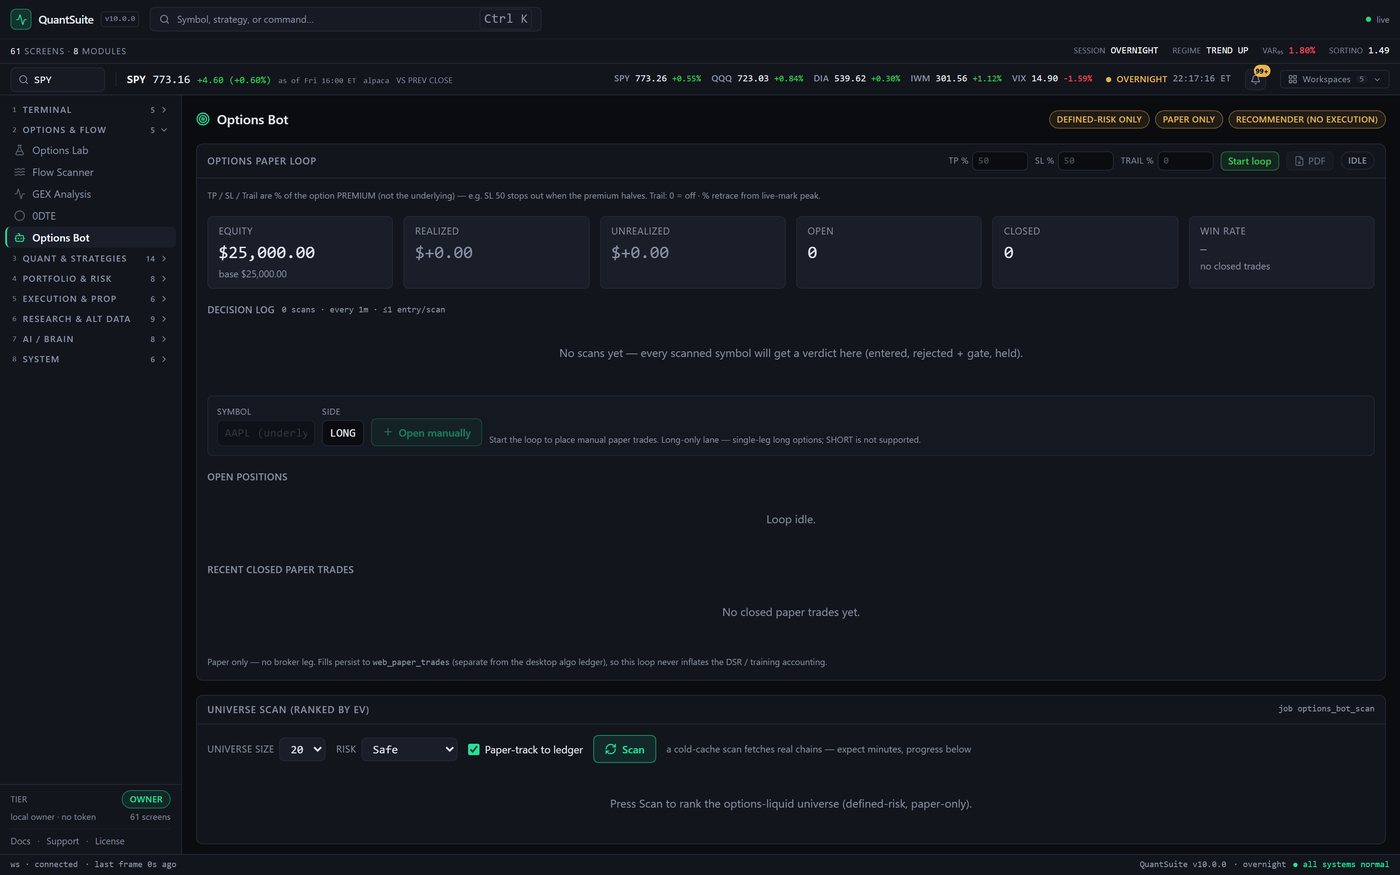This screenshot has width=1400, height=875.
Task: Click the PDF export button
Action: click(x=1309, y=161)
